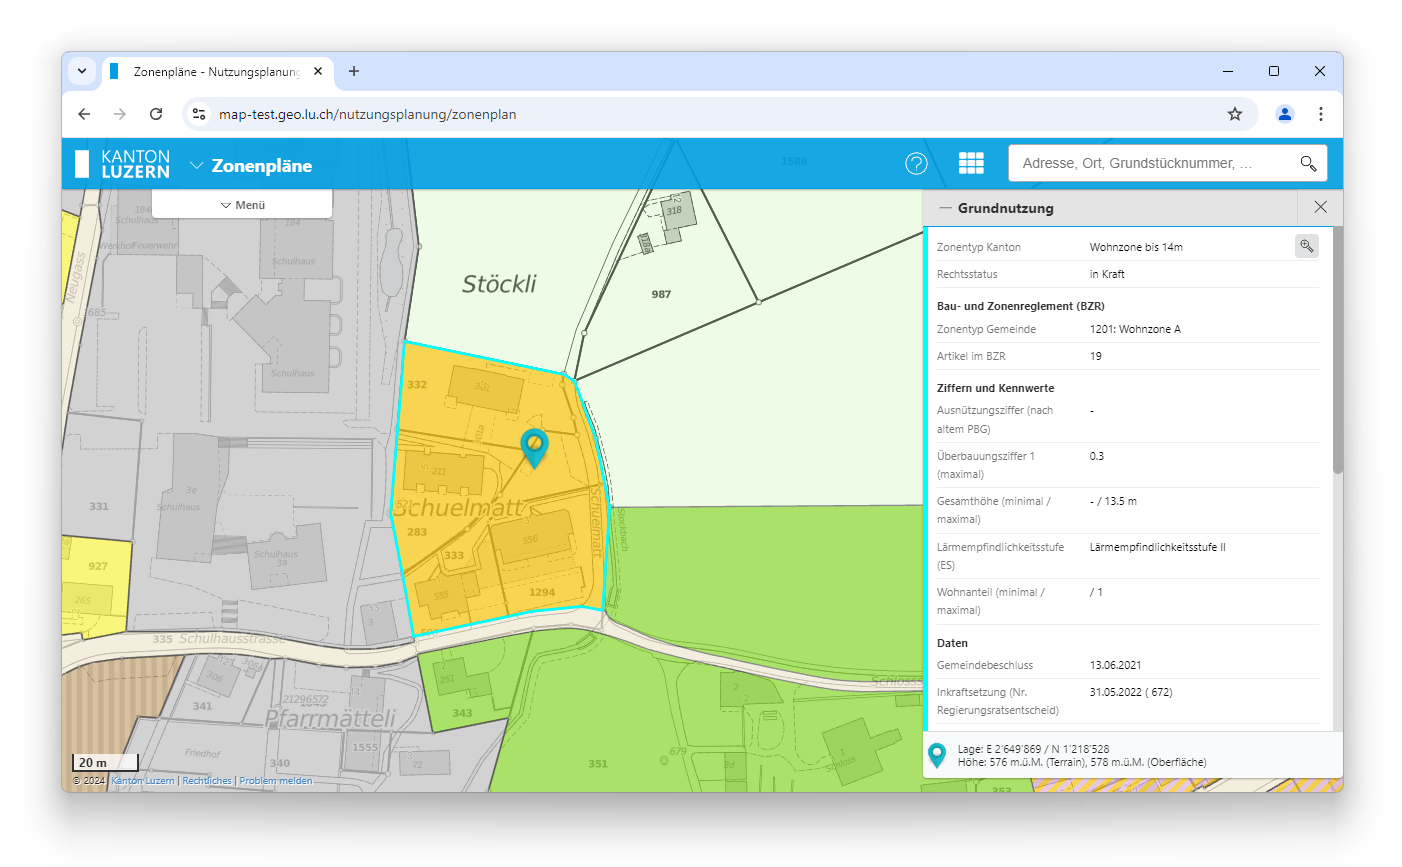Image resolution: width=1402 pixels, height=867 pixels.
Task: Click the Schuelmatt label on the map
Action: pos(458,508)
